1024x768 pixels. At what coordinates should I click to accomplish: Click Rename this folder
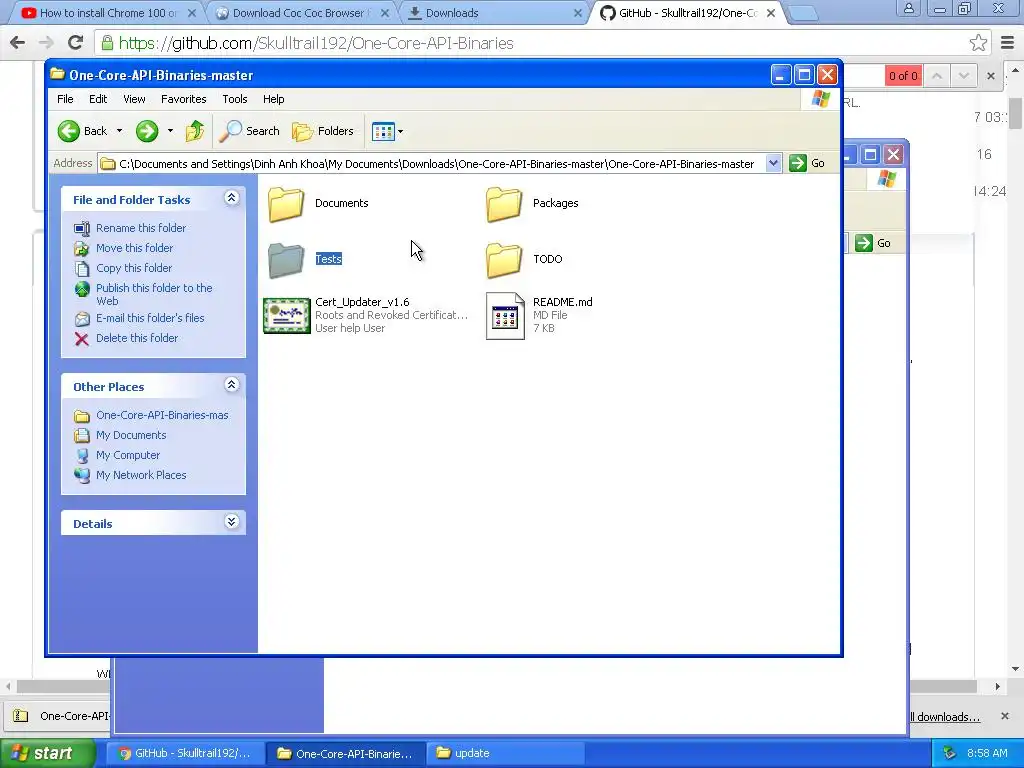(x=140, y=228)
